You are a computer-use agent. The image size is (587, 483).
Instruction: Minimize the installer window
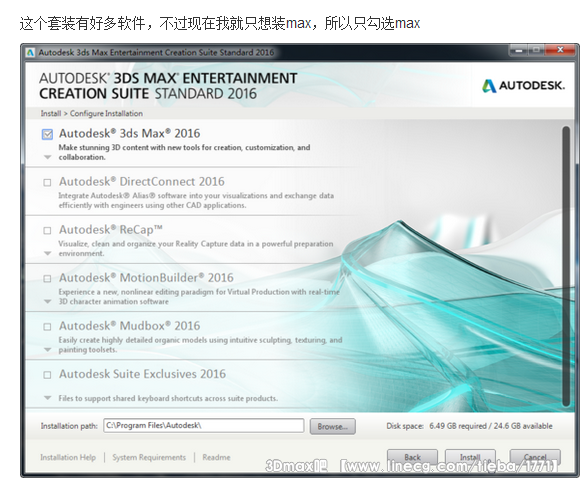[518, 50]
